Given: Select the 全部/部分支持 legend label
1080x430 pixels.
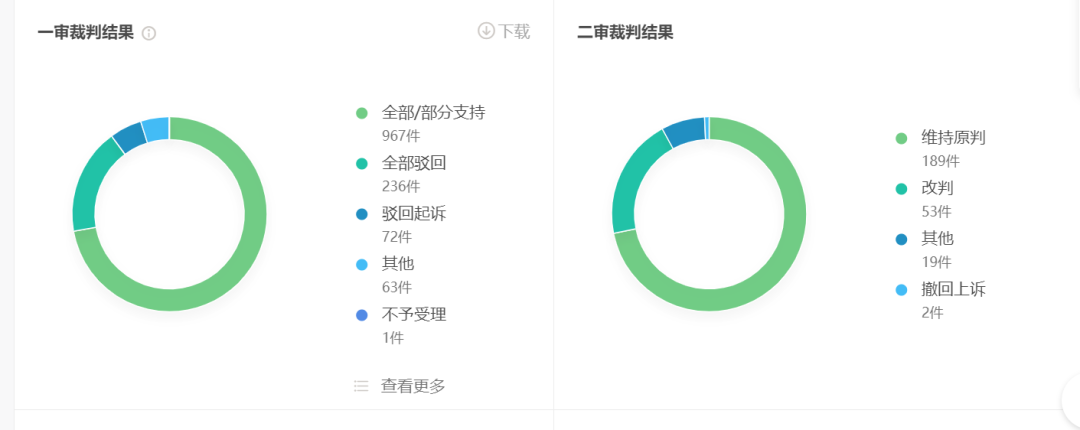Looking at the screenshot, I should [433, 113].
